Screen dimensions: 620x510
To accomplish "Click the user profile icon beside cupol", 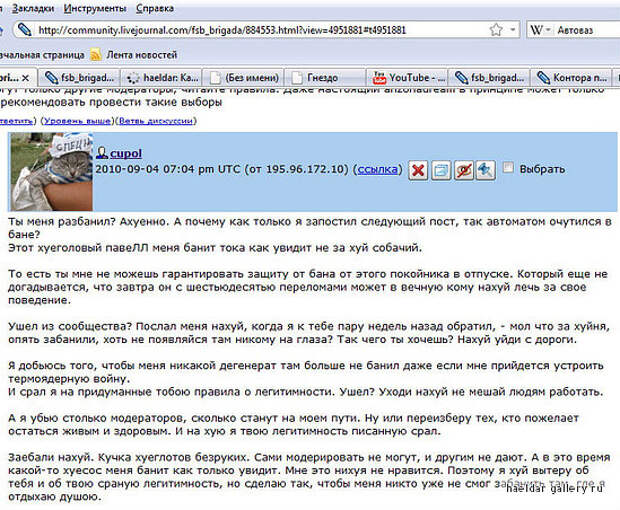I will point(102,153).
